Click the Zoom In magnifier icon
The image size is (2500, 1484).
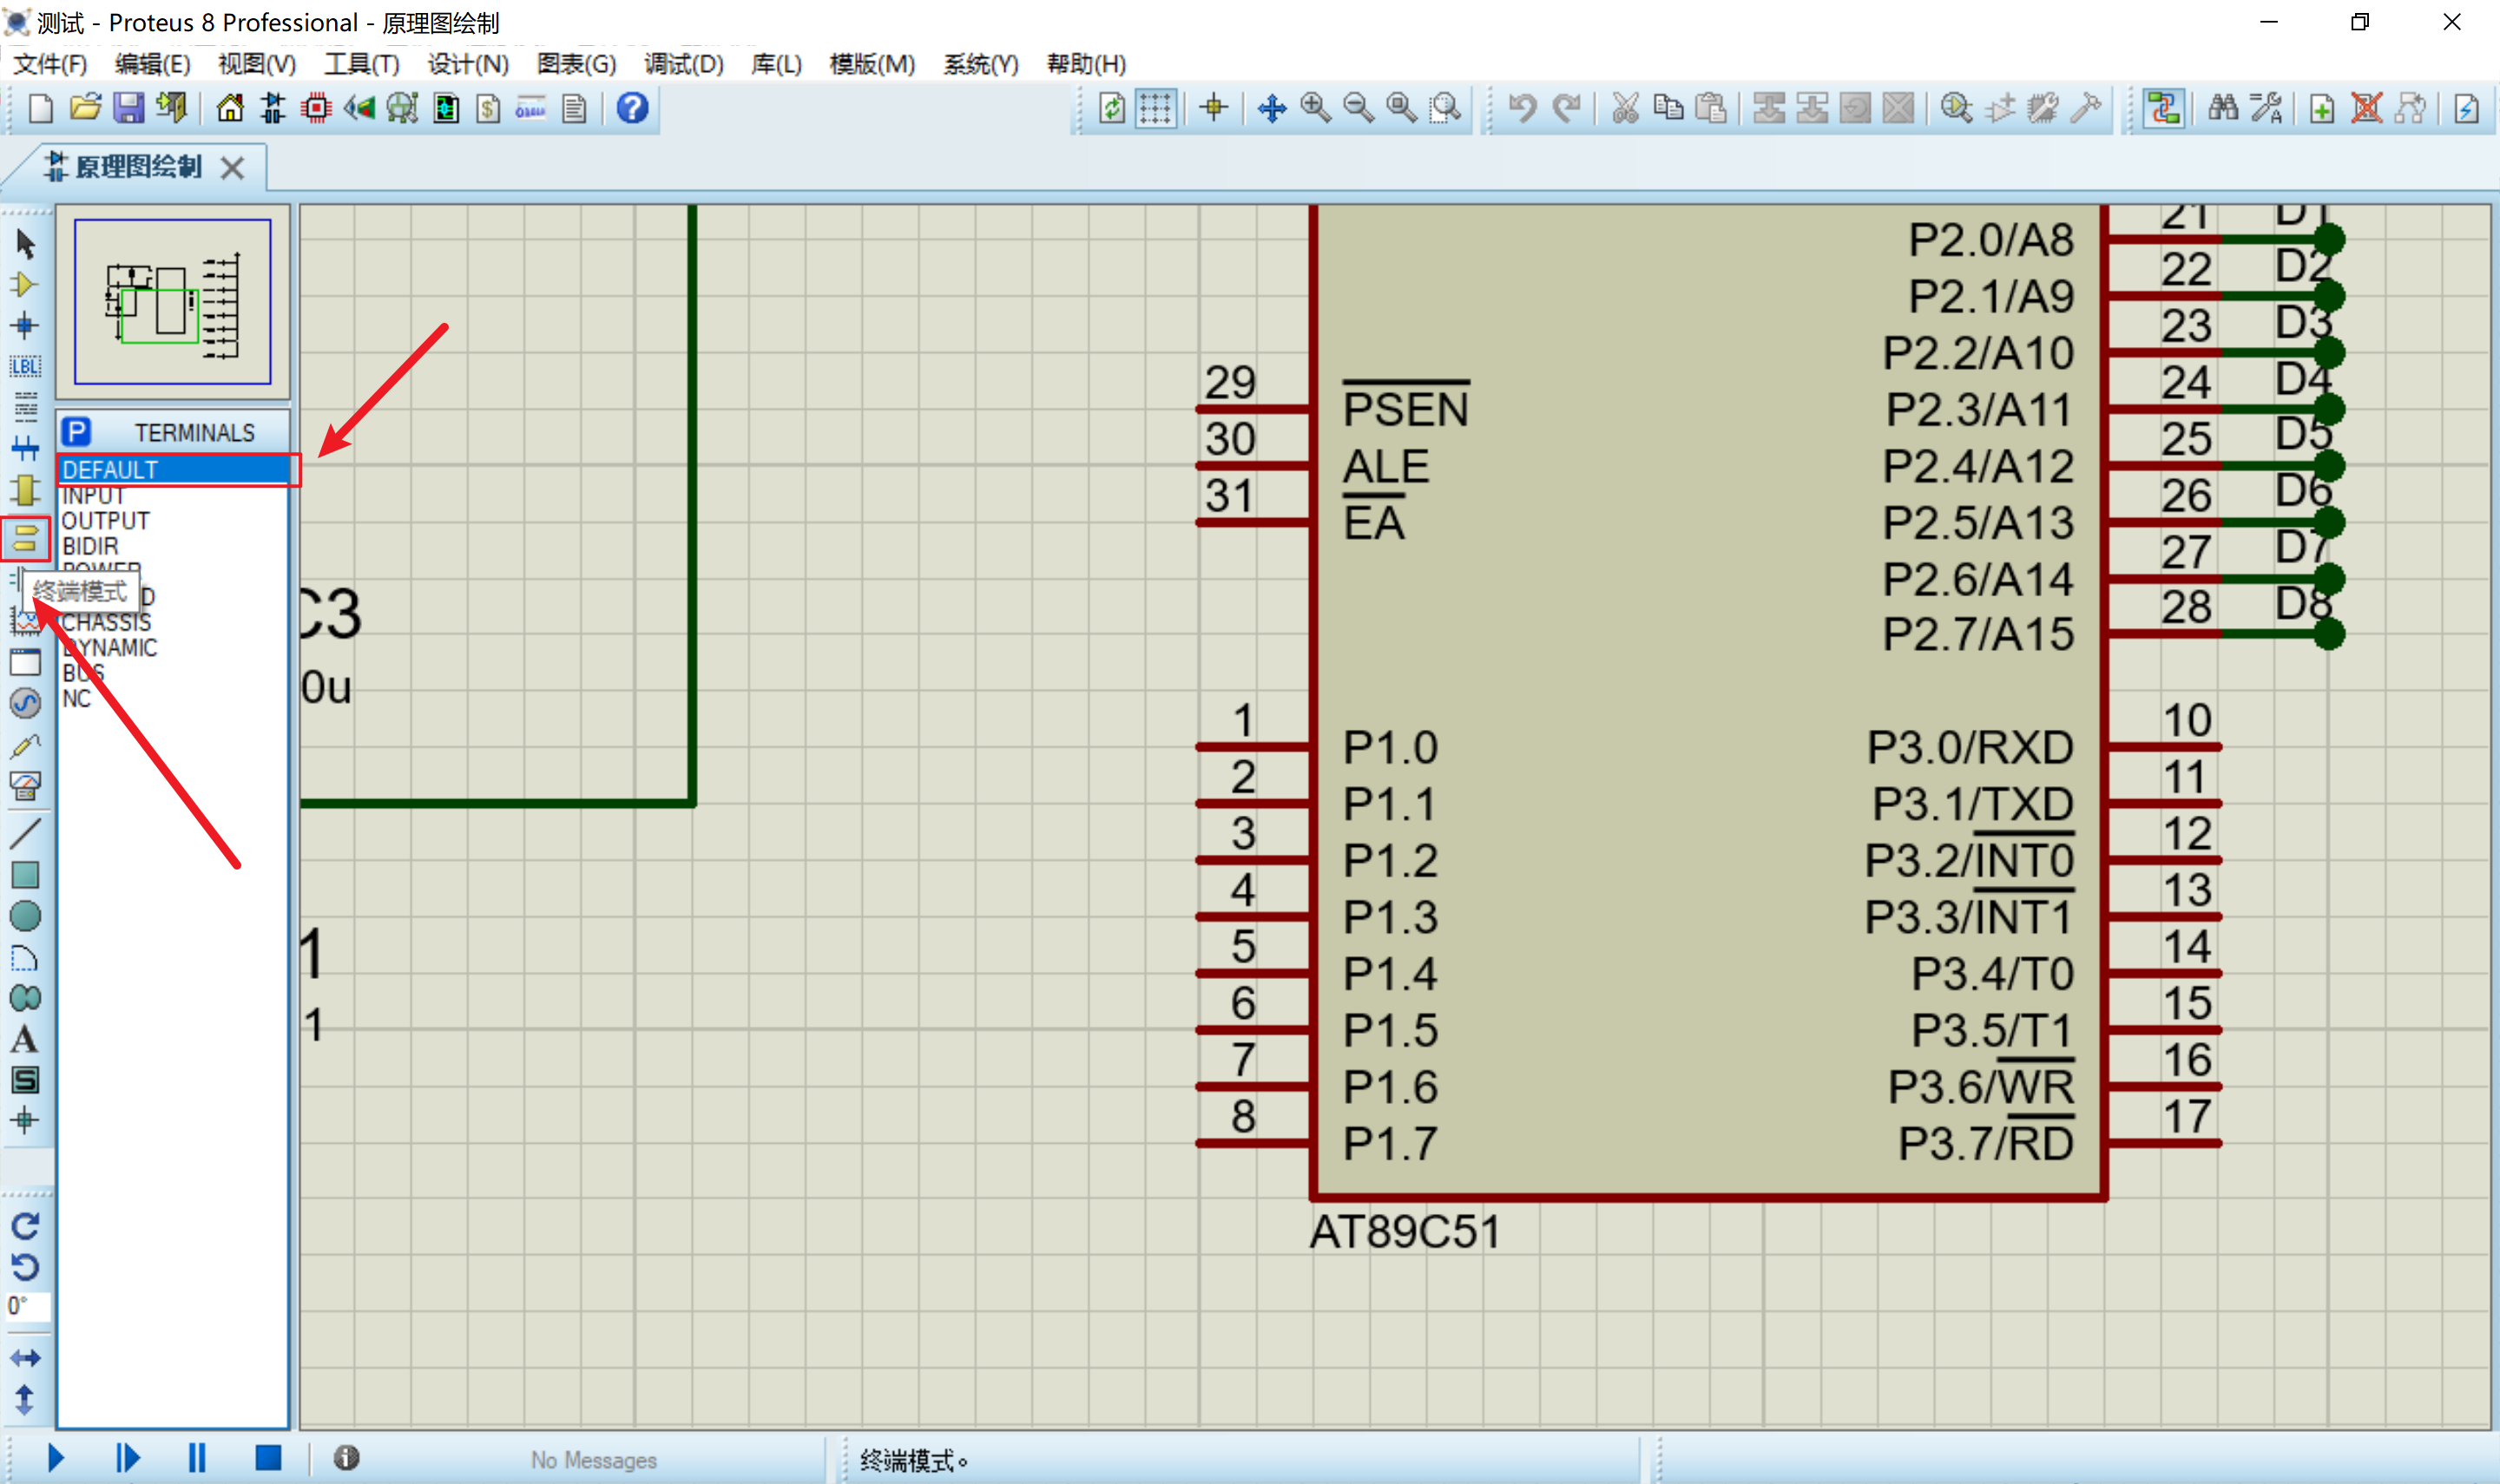click(x=1315, y=108)
